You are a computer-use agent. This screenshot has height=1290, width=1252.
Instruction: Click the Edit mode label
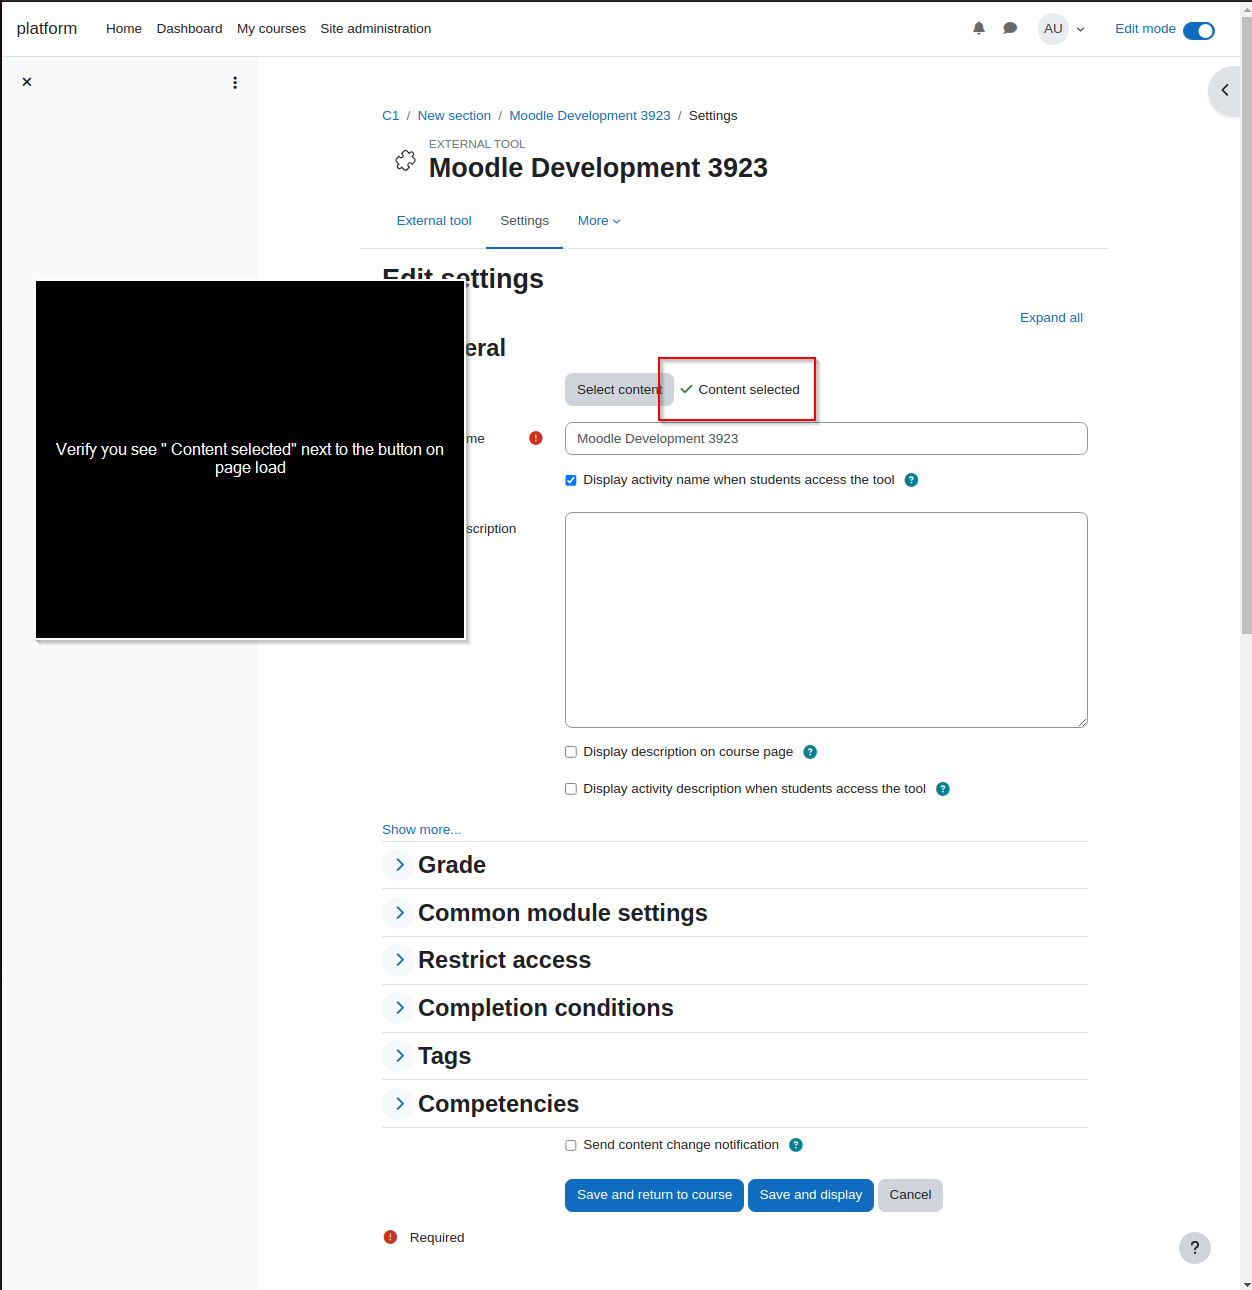1145,29
